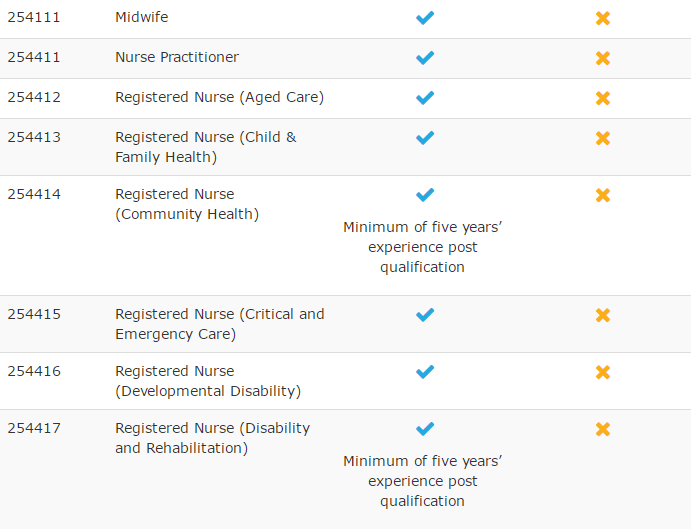Click the occupation code 254415
Image resolution: width=692 pixels, height=529 pixels.
[x=34, y=314]
